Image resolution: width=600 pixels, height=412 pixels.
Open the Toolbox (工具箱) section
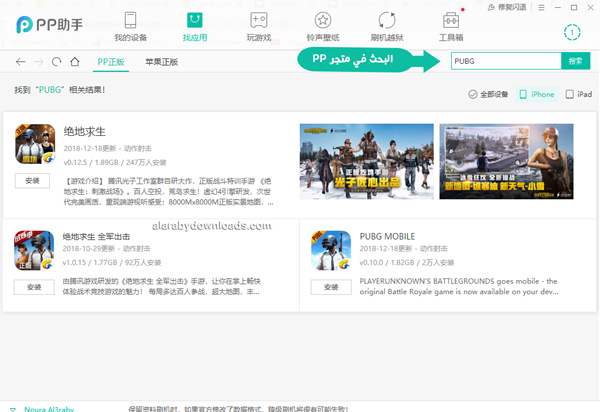[x=451, y=27]
